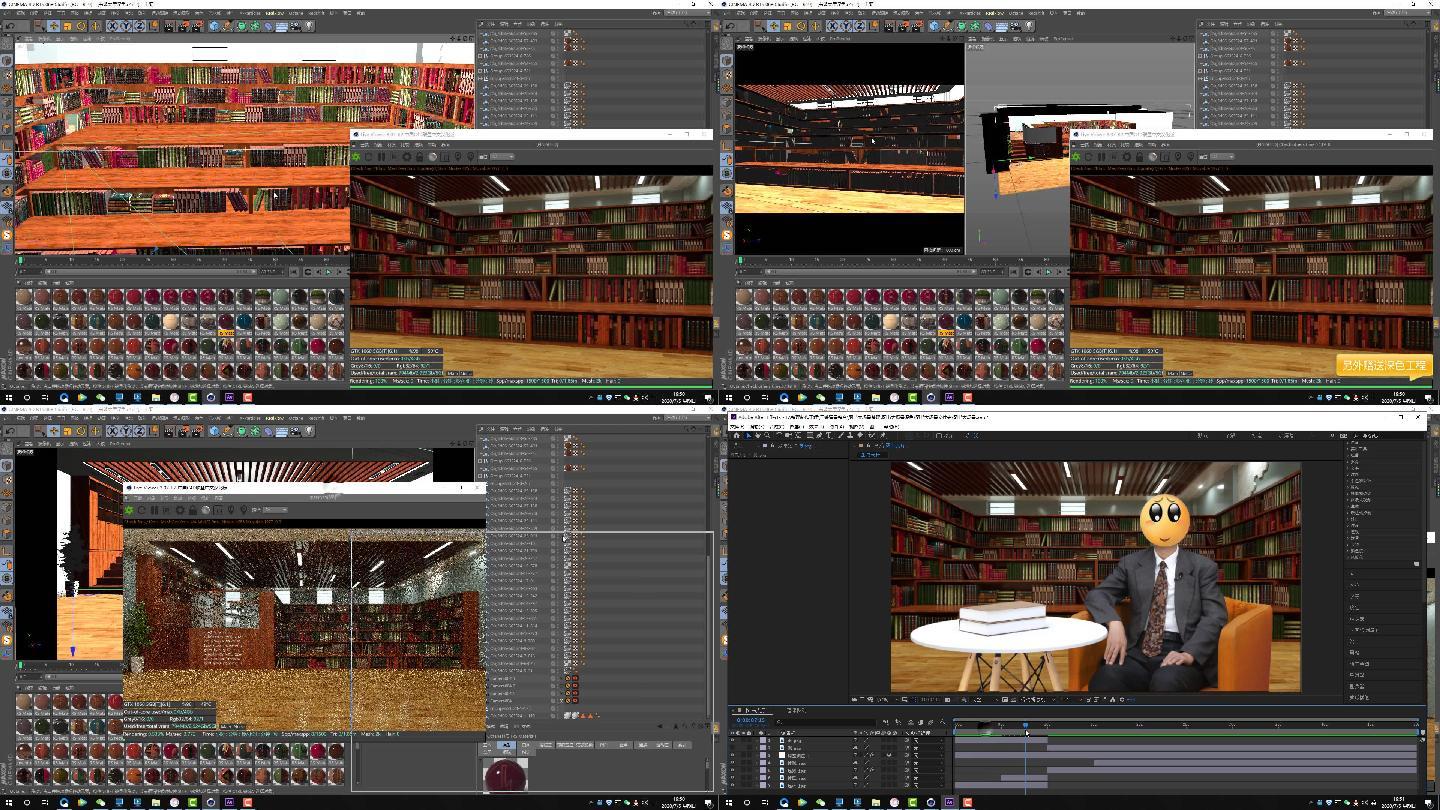The width and height of the screenshot is (1440, 810).
Task: Toggle eye visibility for layer 3 in After Effects
Action: (732, 755)
